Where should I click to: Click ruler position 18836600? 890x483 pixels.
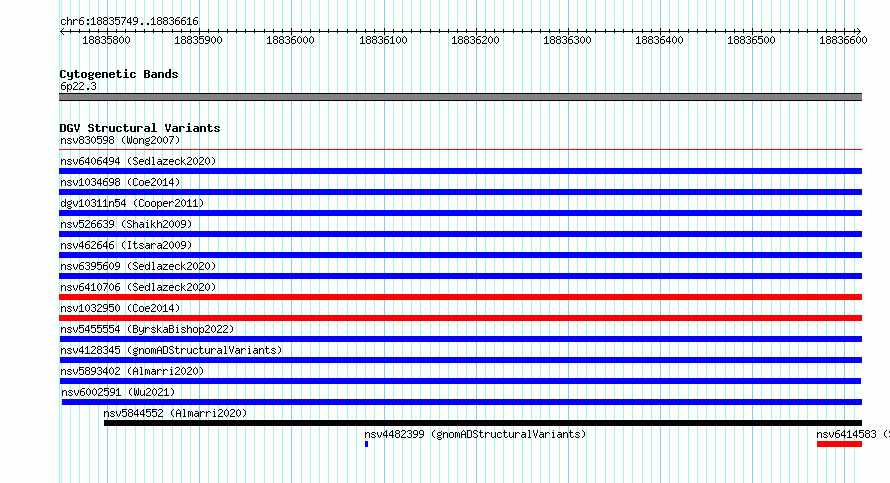pyautogui.click(x=843, y=40)
